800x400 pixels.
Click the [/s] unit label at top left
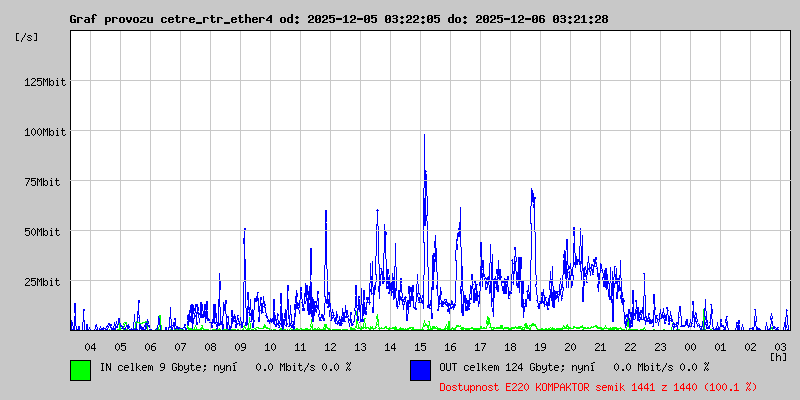pos(28,36)
